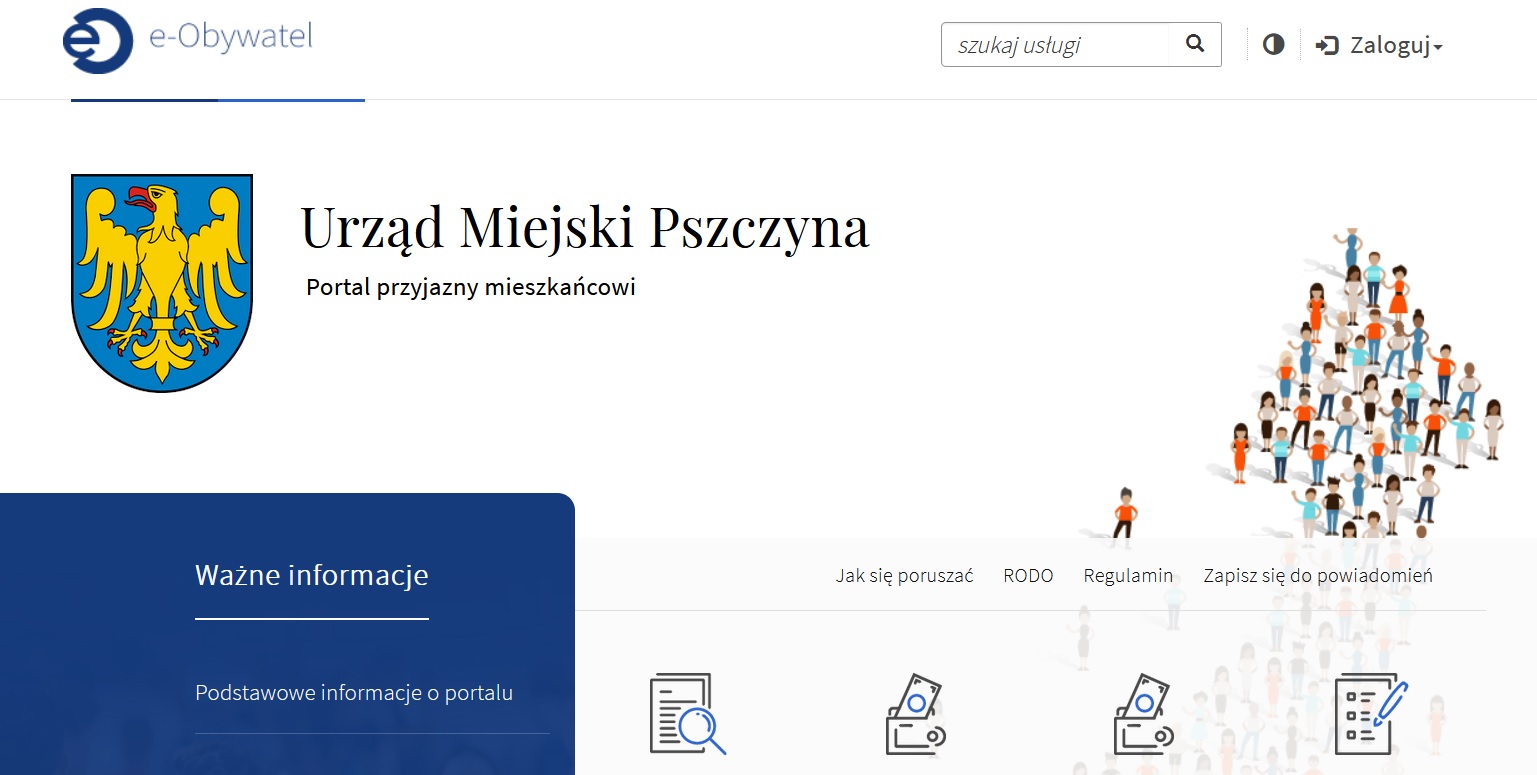Screen dimensions: 1537x775
Task: Click the Portal przyjazny mieszkańcowi subtitle
Action: tap(471, 288)
